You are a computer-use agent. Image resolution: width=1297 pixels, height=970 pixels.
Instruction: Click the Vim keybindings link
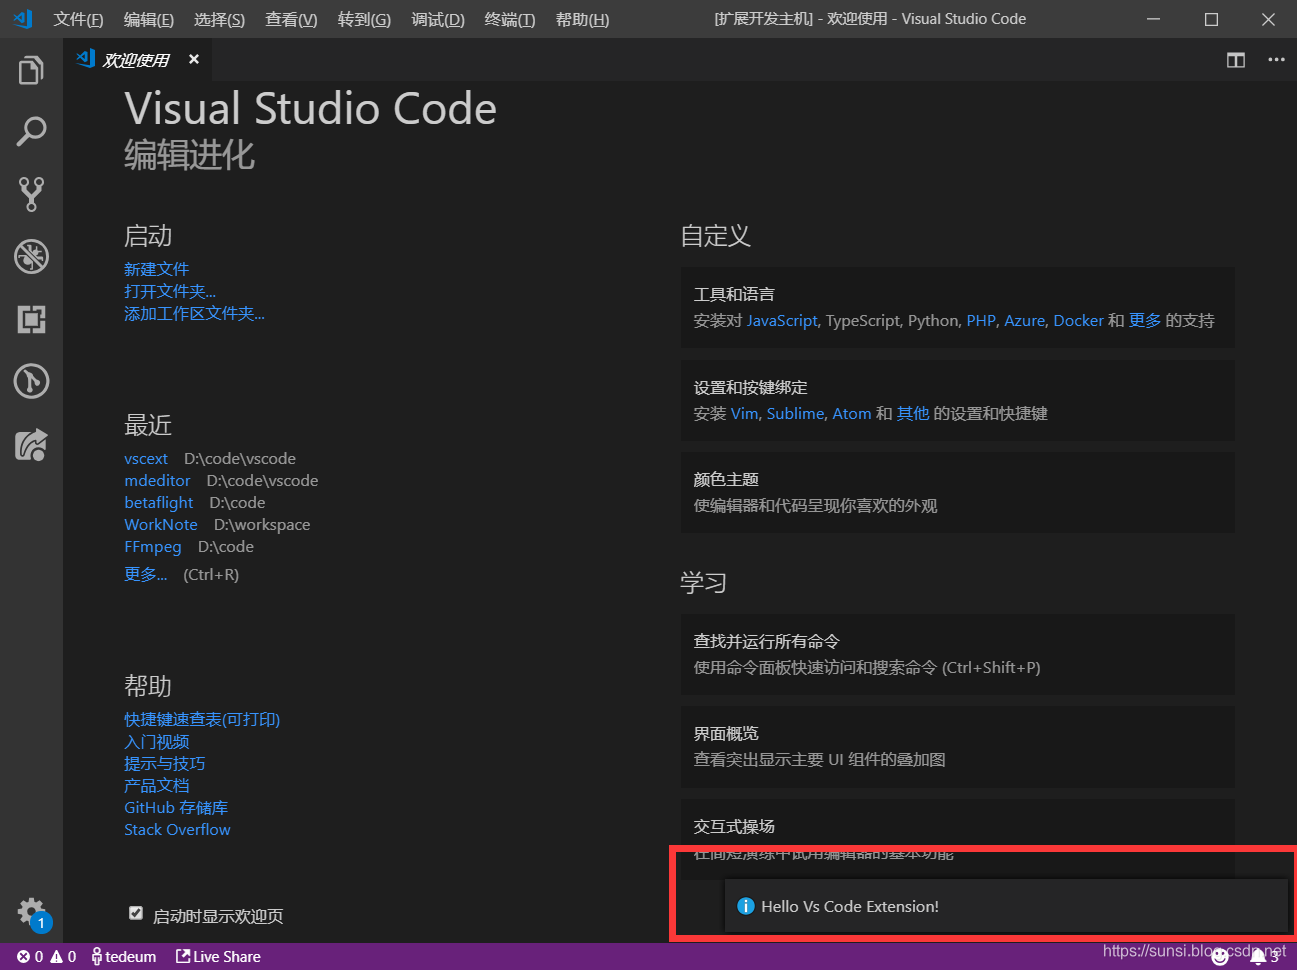[745, 413]
